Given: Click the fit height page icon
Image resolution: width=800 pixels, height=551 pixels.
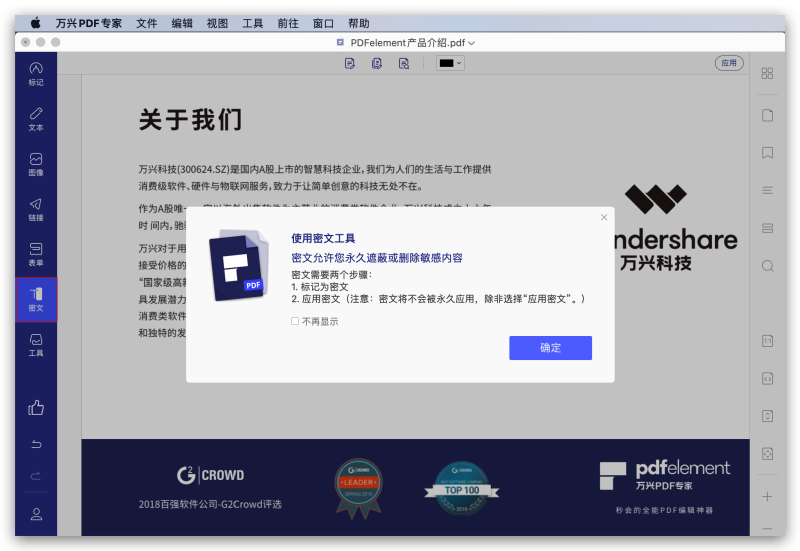Looking at the screenshot, I should pos(767,416).
